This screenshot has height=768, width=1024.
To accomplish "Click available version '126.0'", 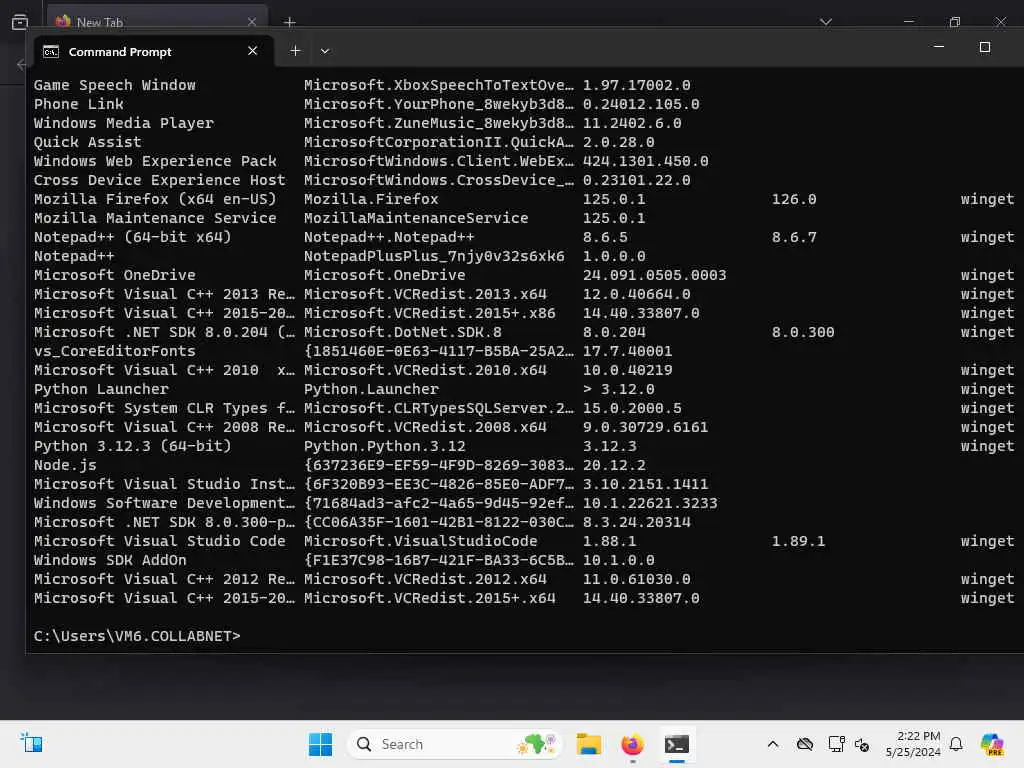I will [x=793, y=199].
